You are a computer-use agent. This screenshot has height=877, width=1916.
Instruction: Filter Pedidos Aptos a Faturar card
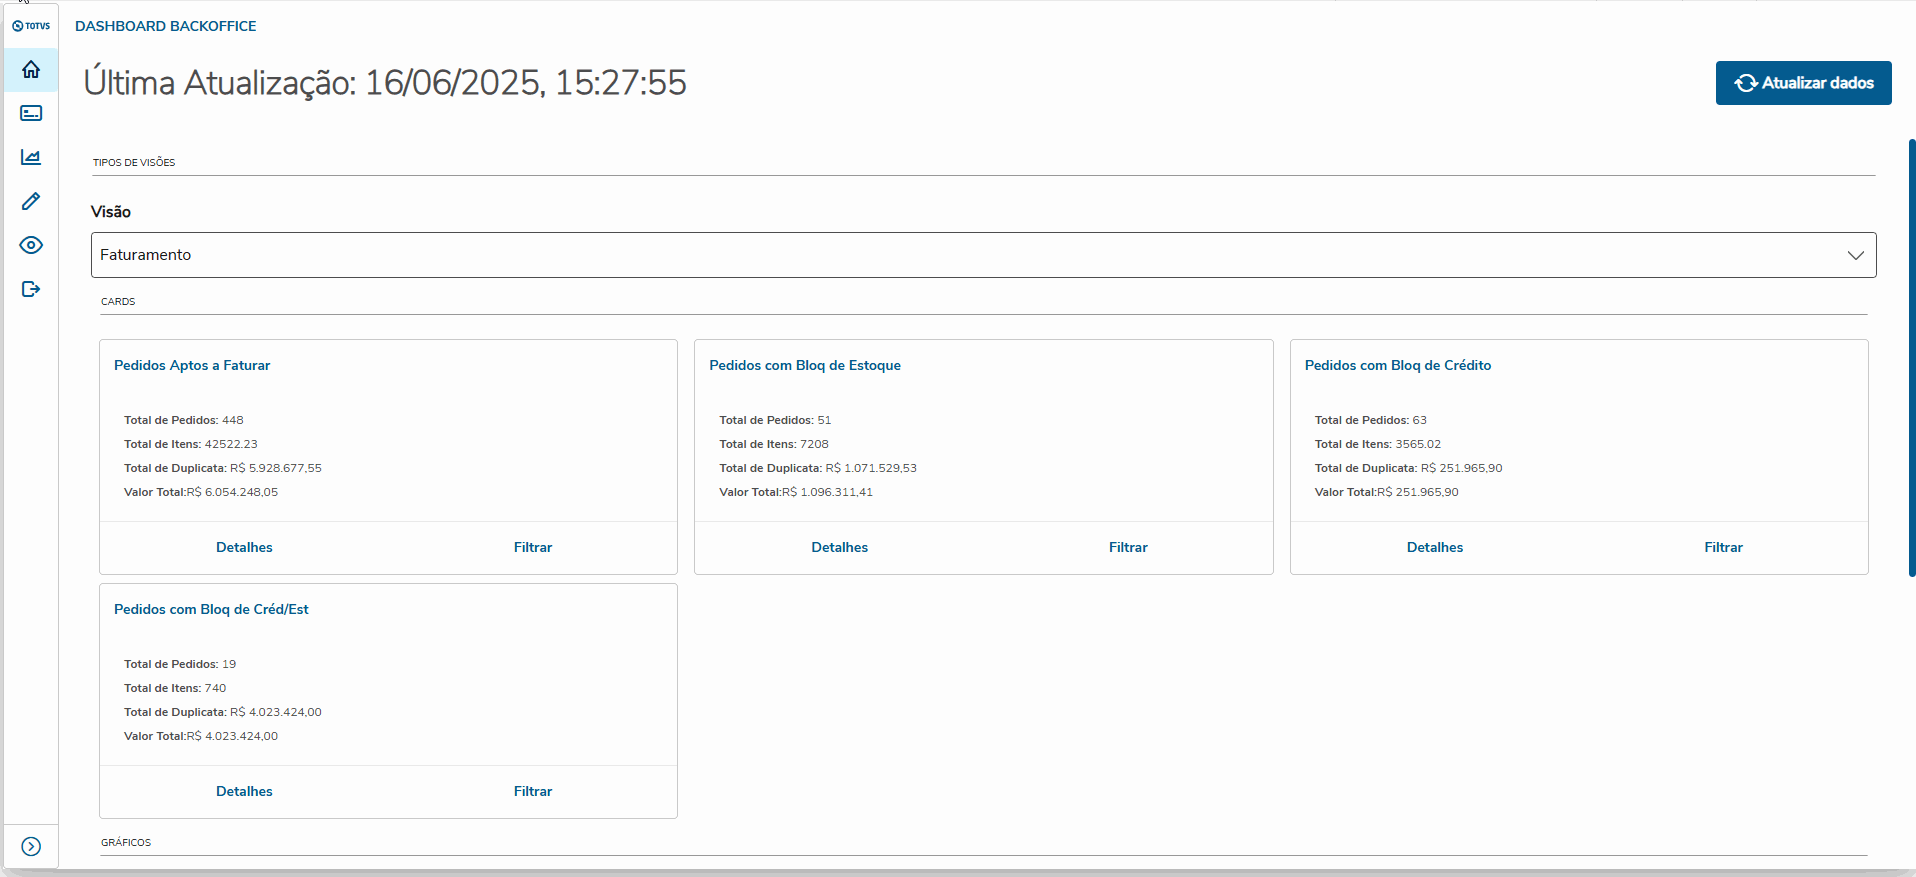pyautogui.click(x=533, y=547)
